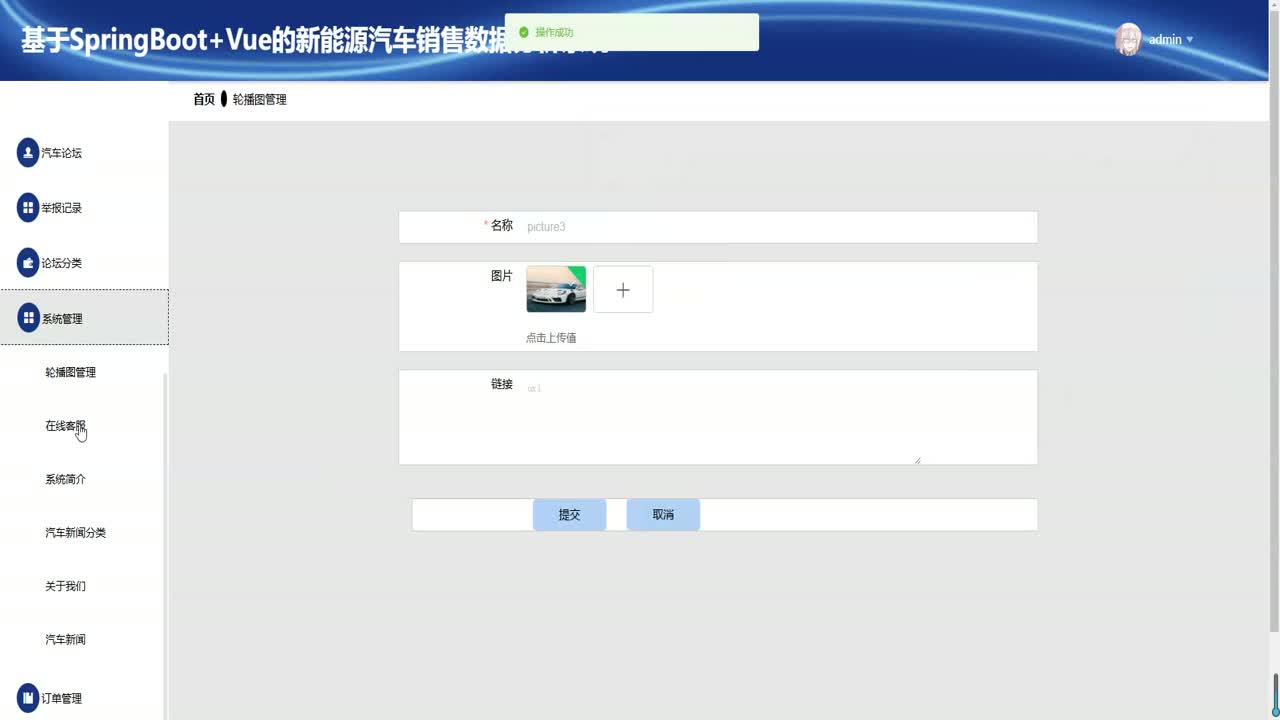
Task: Open the 论坛分类 menu
Action: point(84,263)
